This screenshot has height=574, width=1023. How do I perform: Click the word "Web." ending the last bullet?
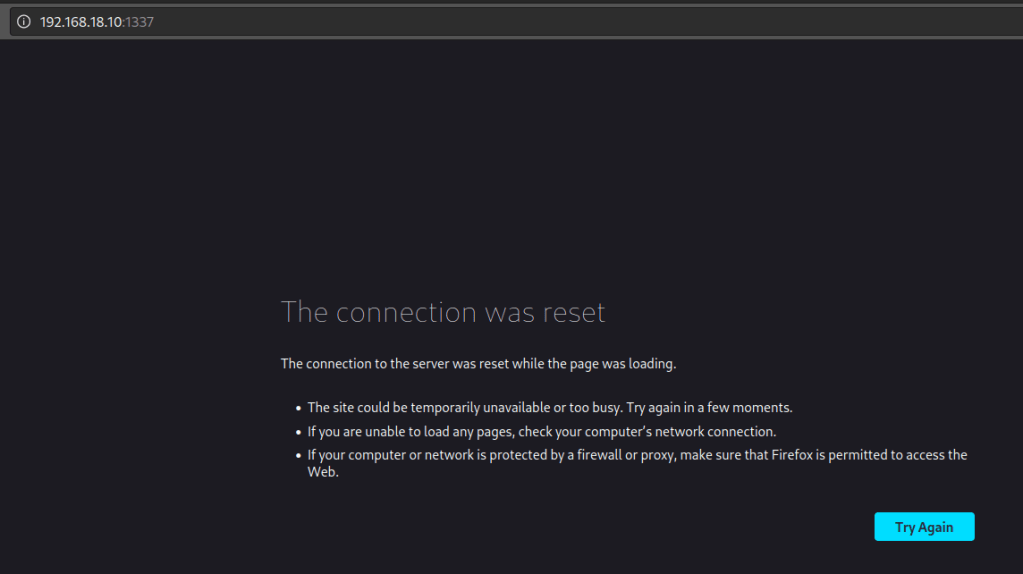click(323, 472)
